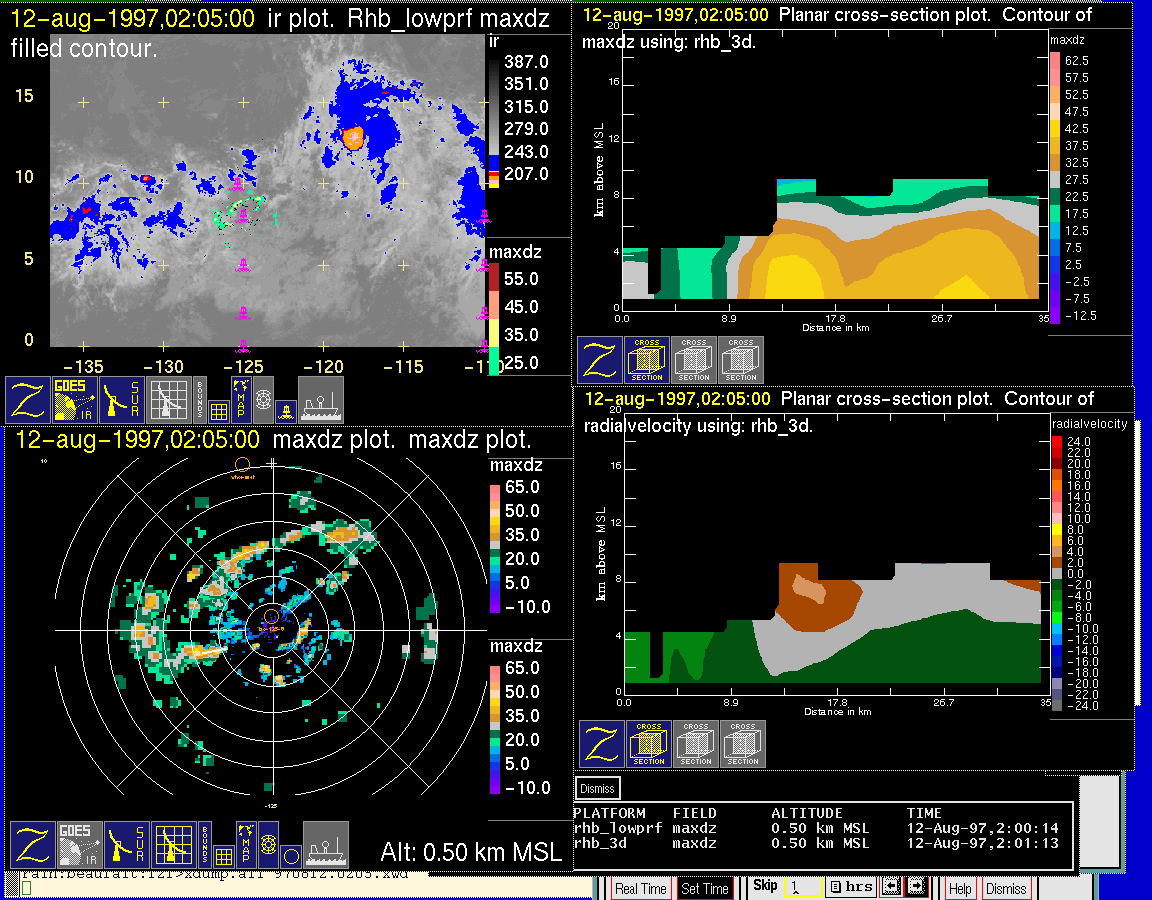This screenshot has height=900, width=1152.
Task: Click the MAP icon in ir plot toolbar
Action: 241,399
